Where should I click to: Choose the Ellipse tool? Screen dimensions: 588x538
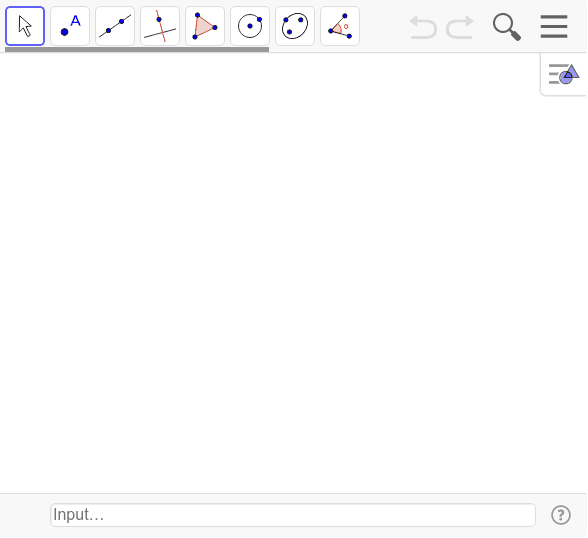[x=295, y=26]
